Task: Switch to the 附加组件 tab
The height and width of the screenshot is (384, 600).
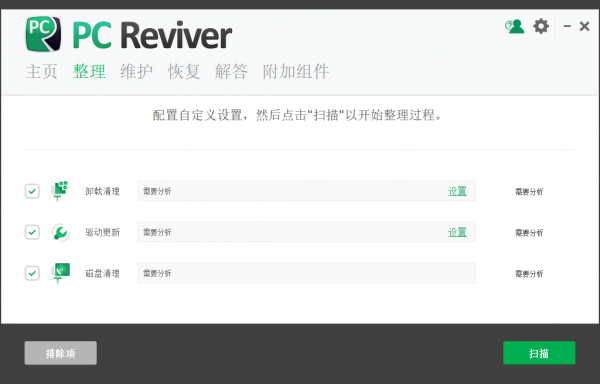Action: (296, 72)
